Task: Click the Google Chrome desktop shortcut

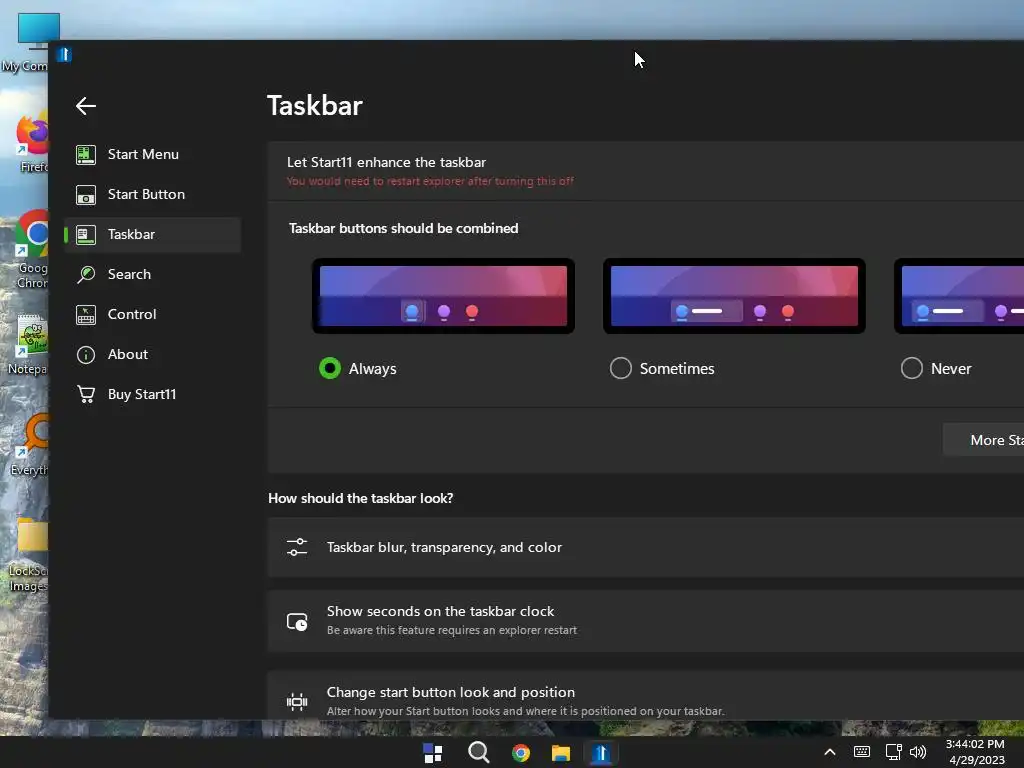Action: [x=31, y=249]
